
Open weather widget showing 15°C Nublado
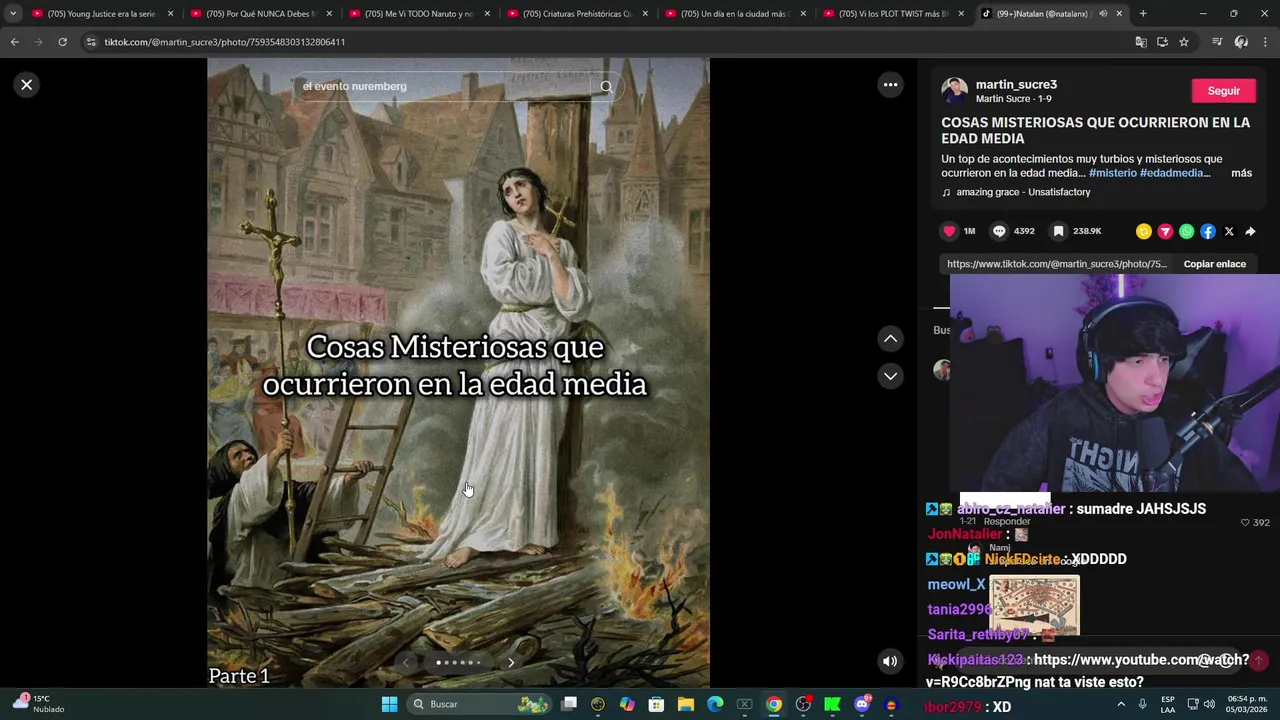(38, 704)
